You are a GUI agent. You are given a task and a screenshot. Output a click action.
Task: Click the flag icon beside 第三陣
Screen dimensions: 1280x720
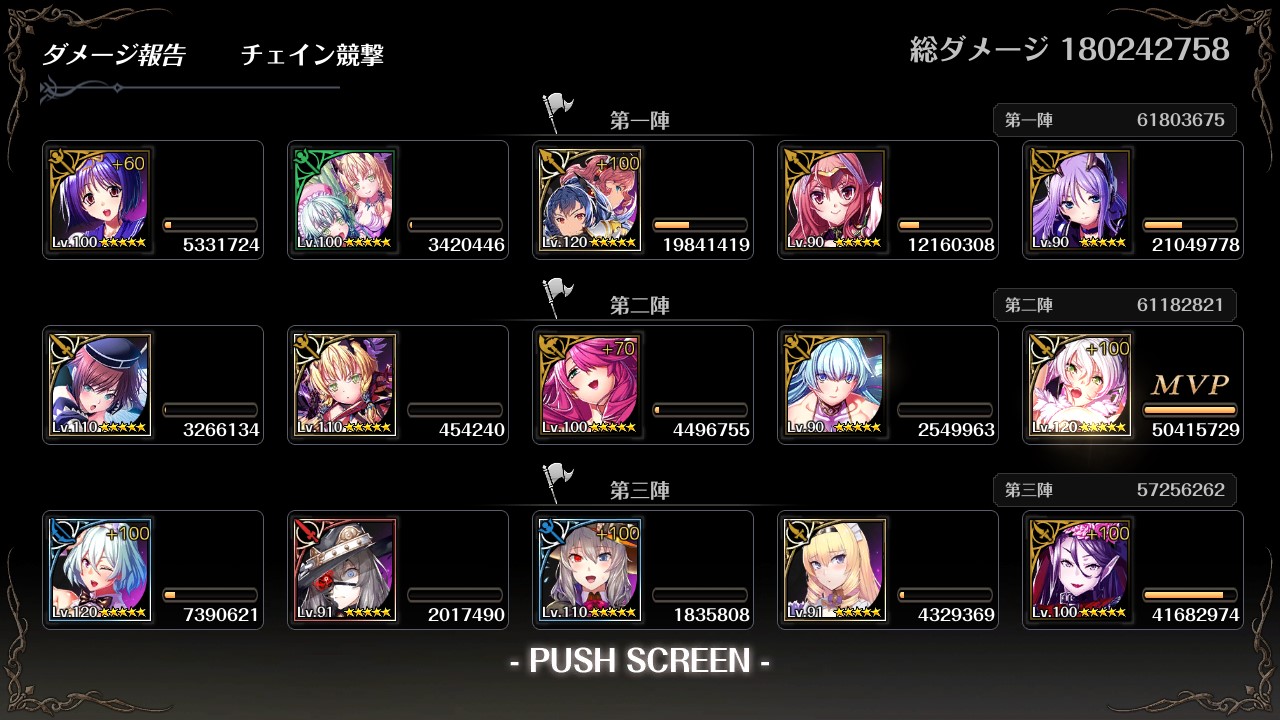(557, 483)
